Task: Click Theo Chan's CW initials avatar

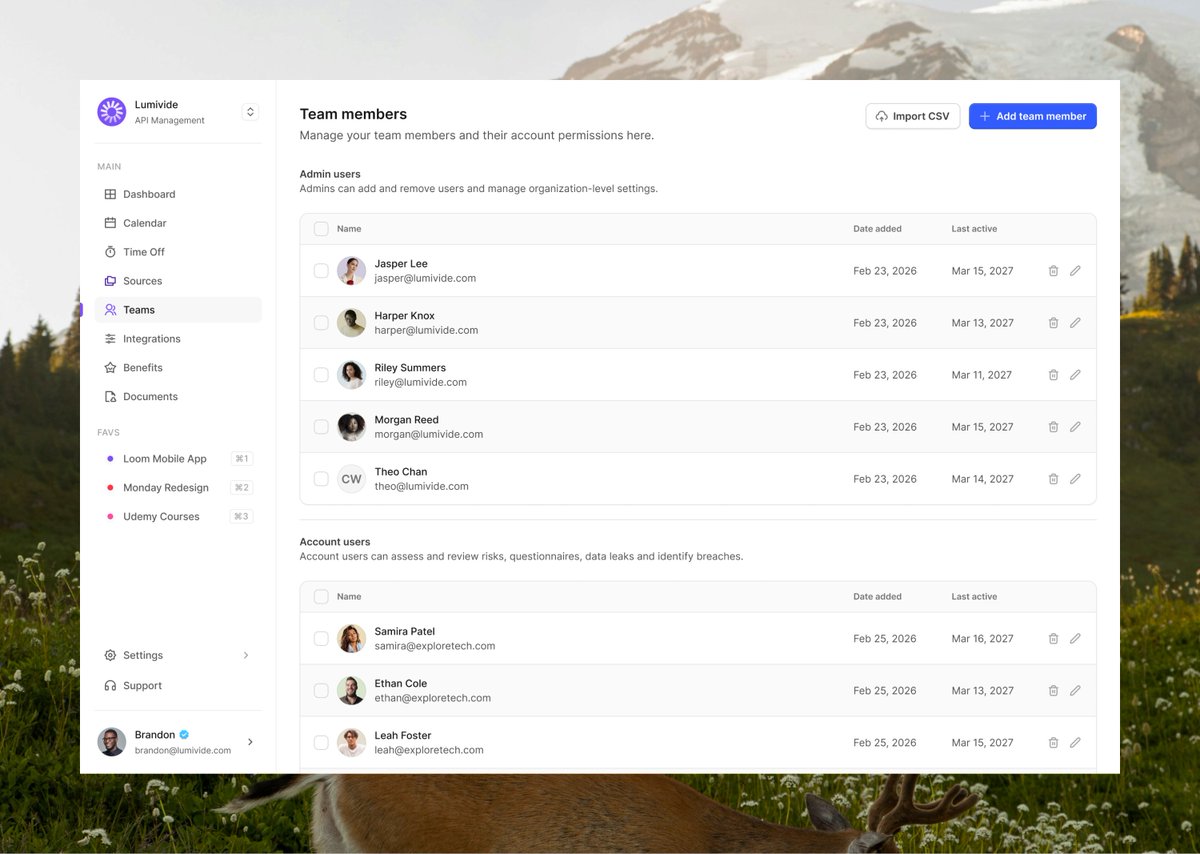Action: 351,479
